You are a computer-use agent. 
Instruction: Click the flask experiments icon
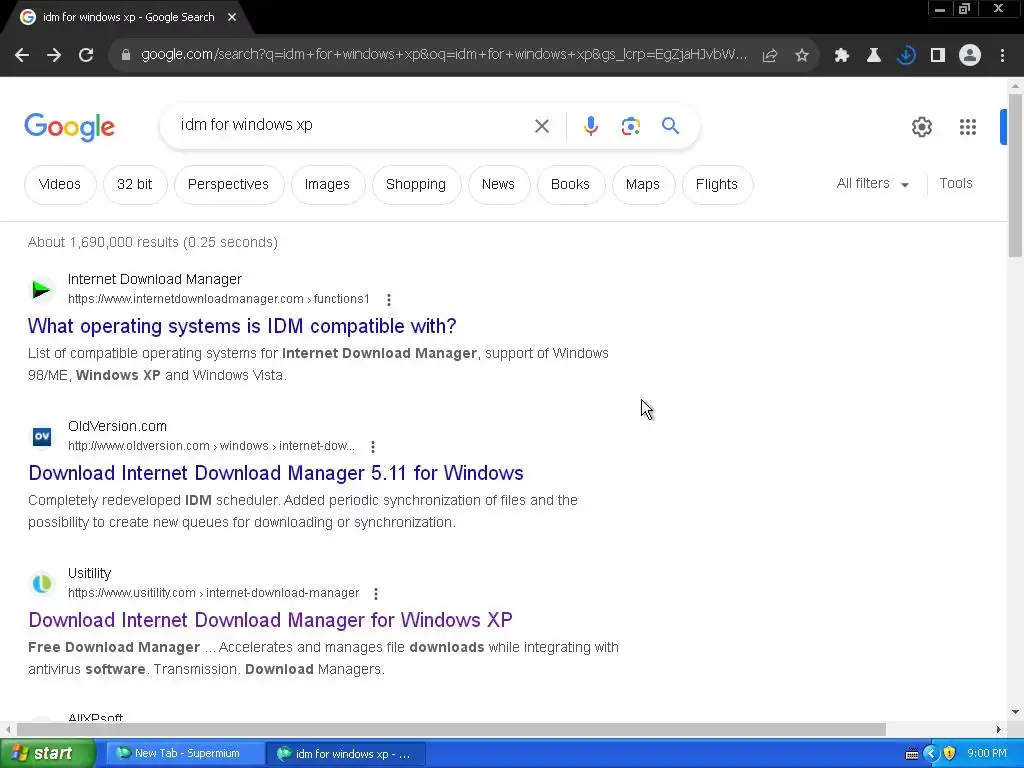coord(874,56)
